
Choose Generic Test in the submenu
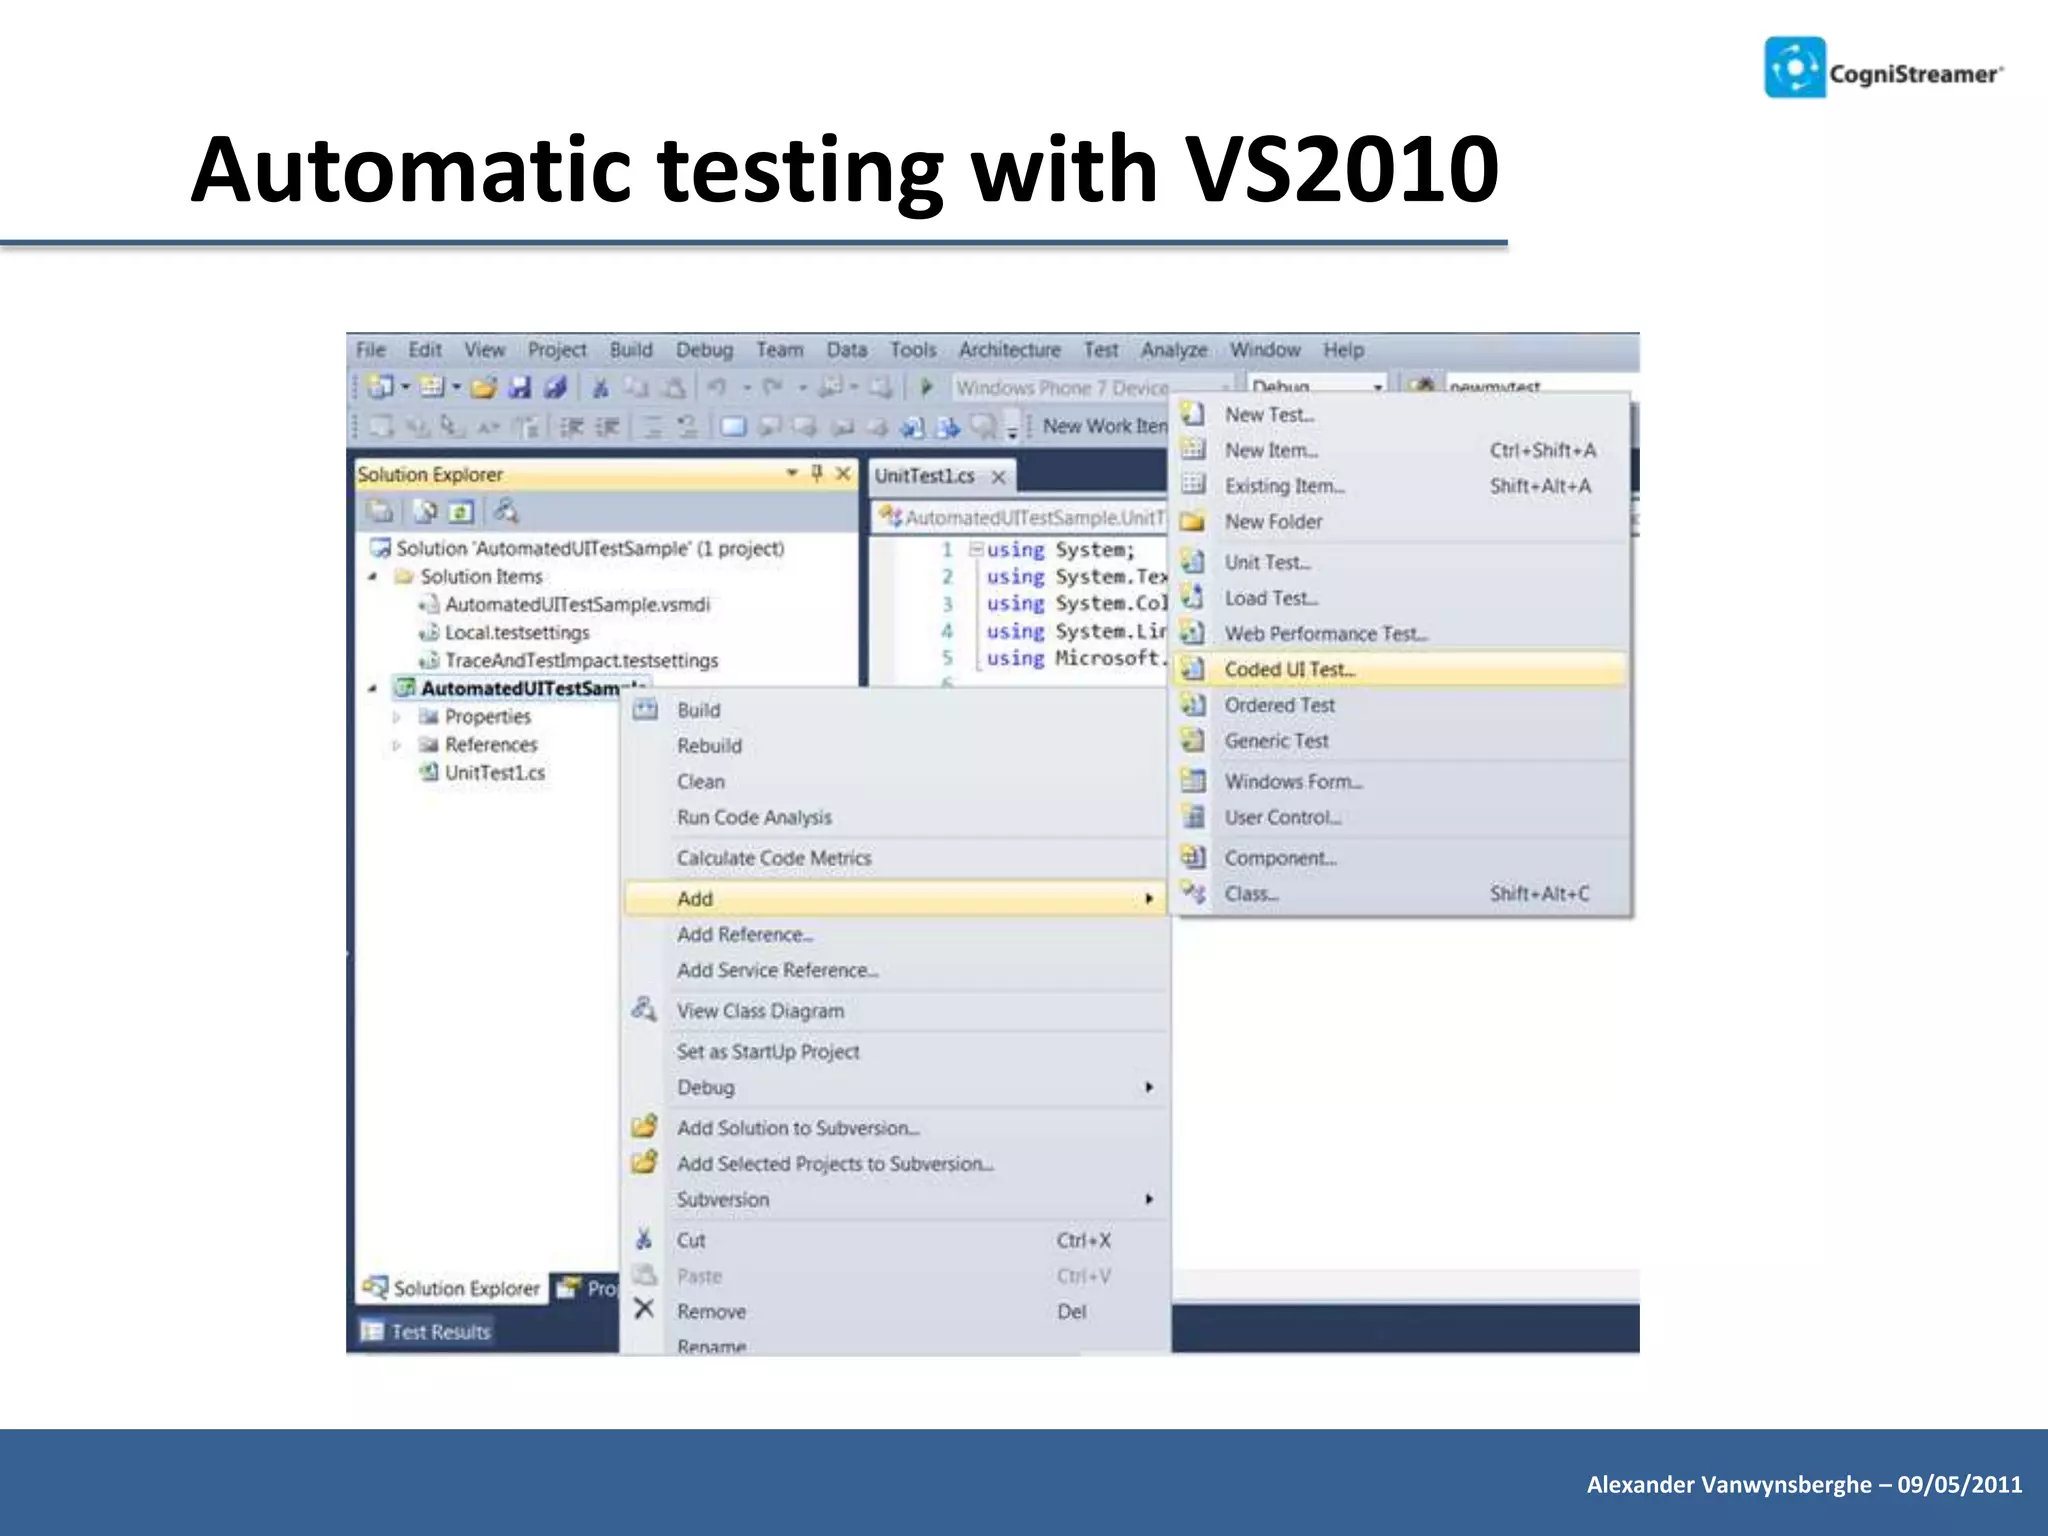coord(1399,741)
